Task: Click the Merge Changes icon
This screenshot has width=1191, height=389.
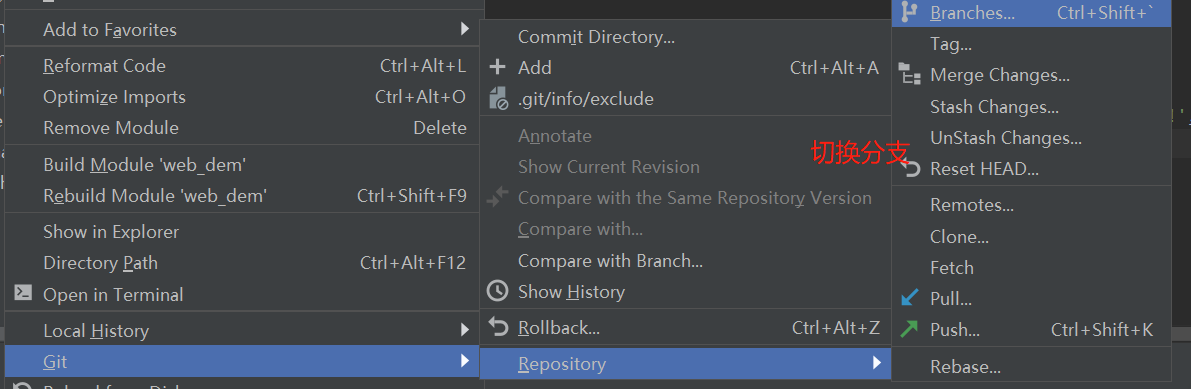Action: (x=909, y=74)
